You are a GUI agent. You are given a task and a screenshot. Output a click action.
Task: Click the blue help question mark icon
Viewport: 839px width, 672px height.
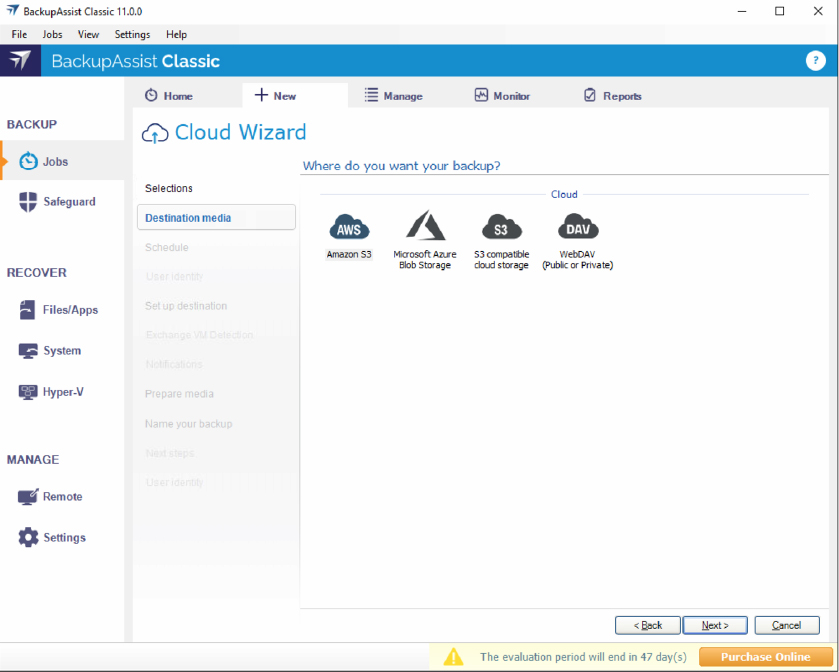[x=815, y=61]
